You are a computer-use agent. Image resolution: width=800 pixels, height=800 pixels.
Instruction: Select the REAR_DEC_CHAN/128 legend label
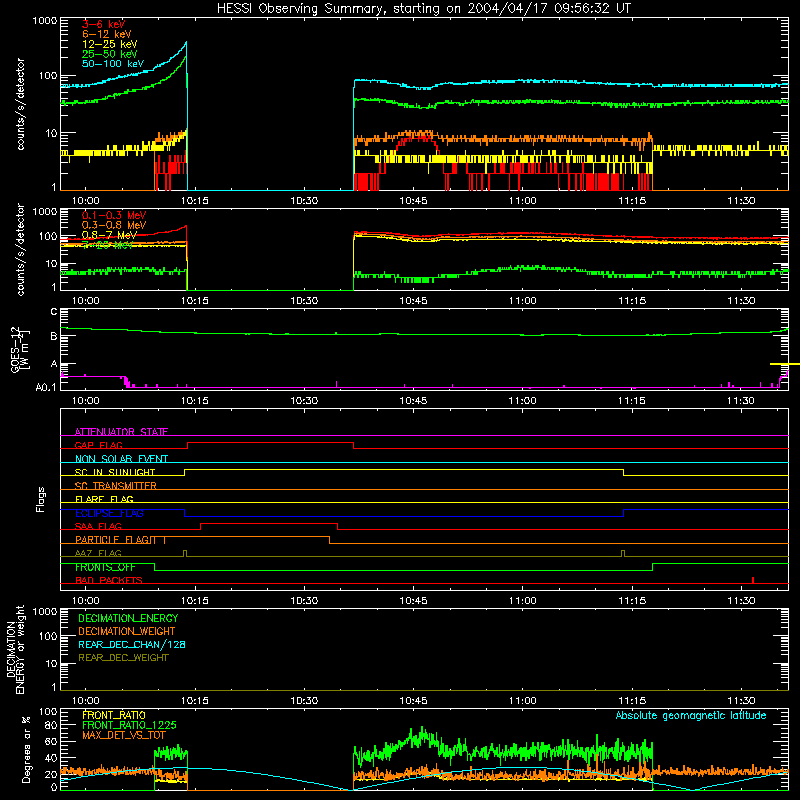tap(132, 644)
